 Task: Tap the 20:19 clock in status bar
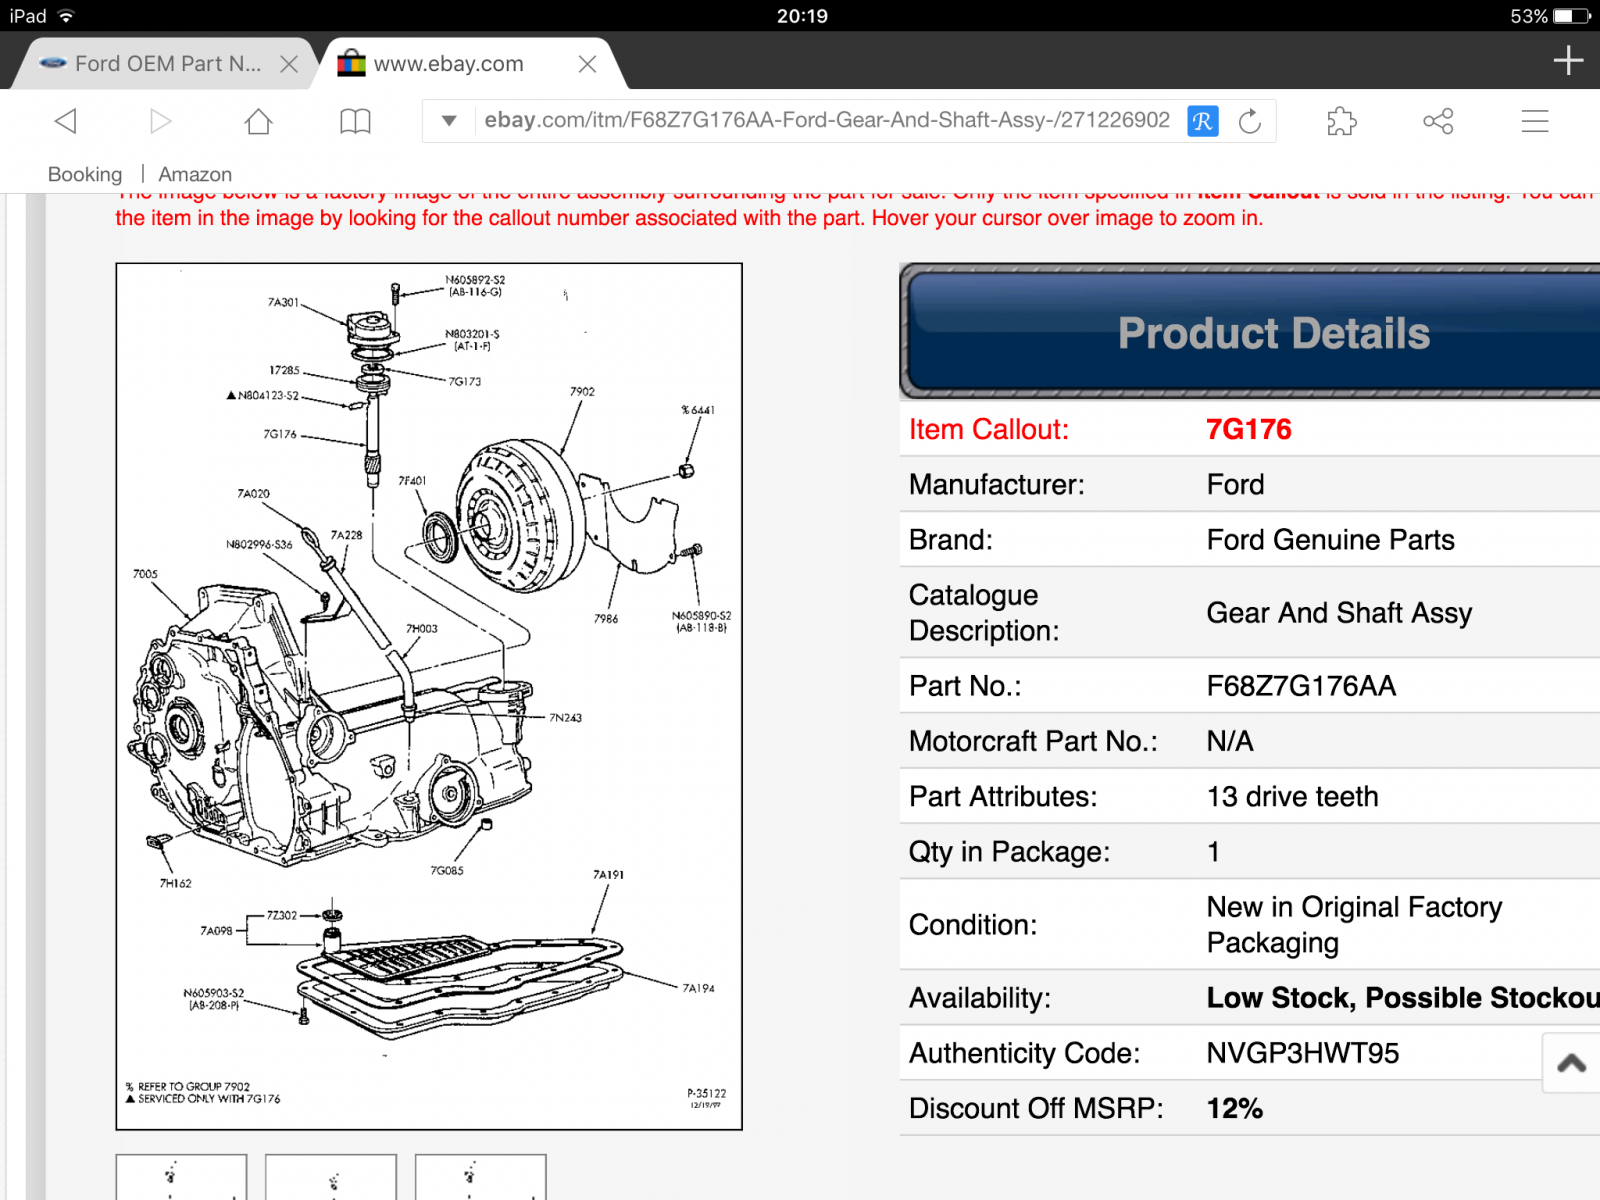(802, 16)
